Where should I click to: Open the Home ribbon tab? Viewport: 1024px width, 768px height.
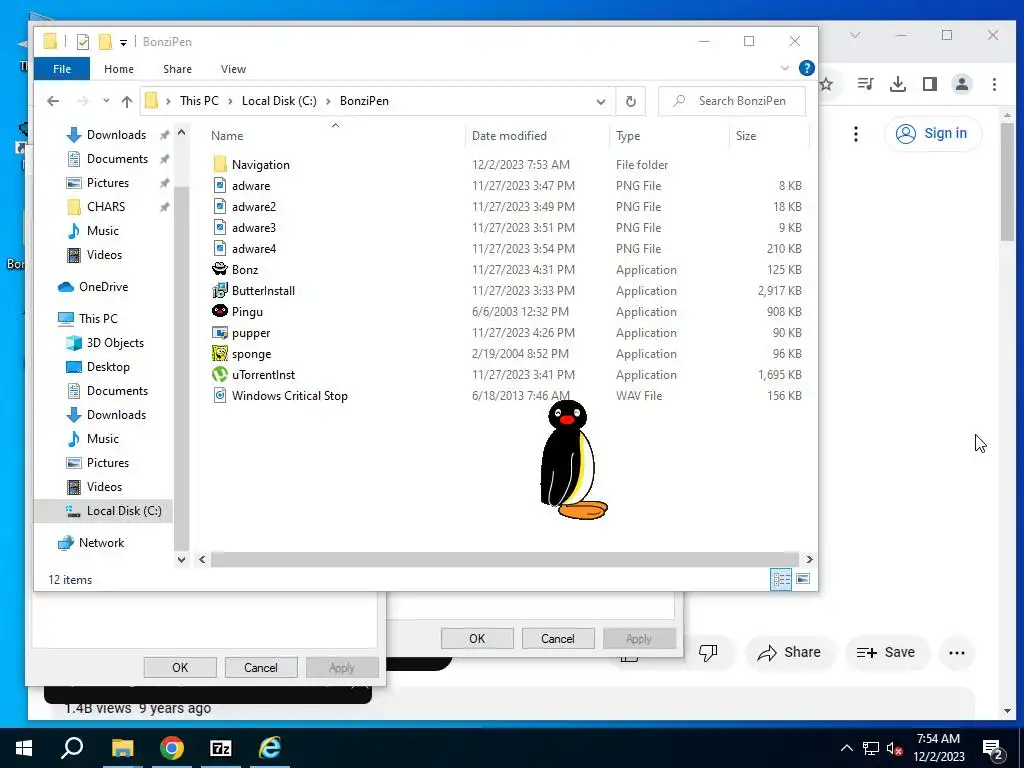(119, 69)
